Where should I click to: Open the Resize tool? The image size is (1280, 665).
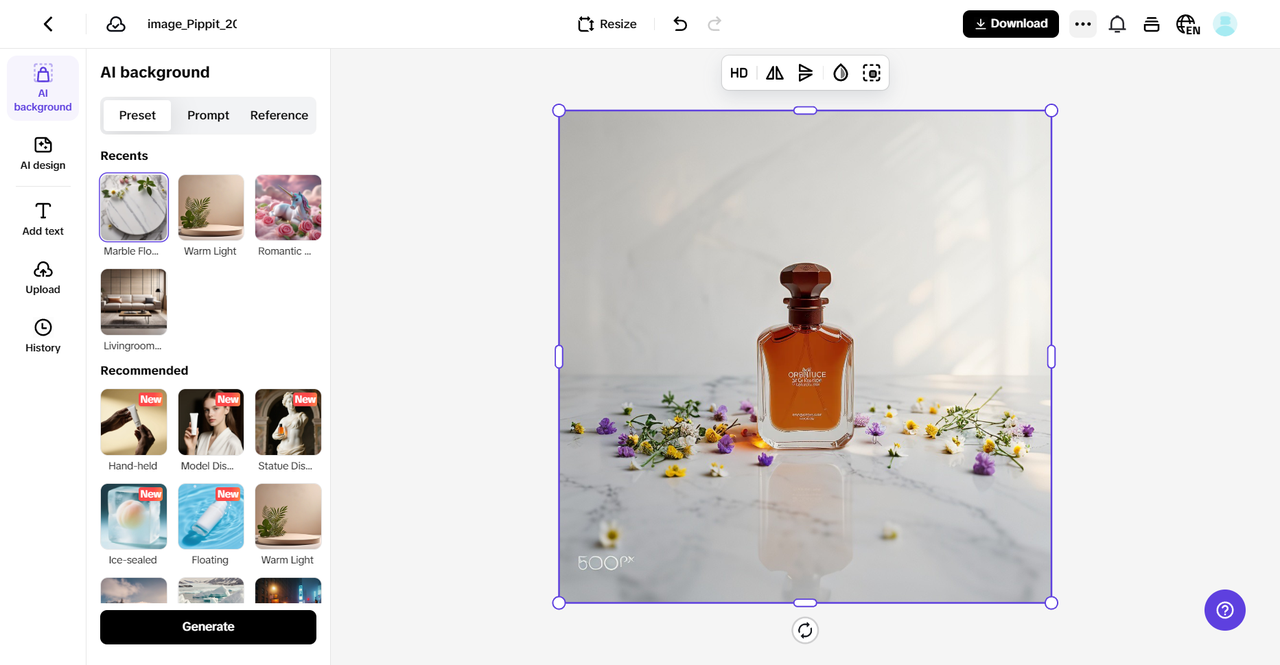point(606,23)
